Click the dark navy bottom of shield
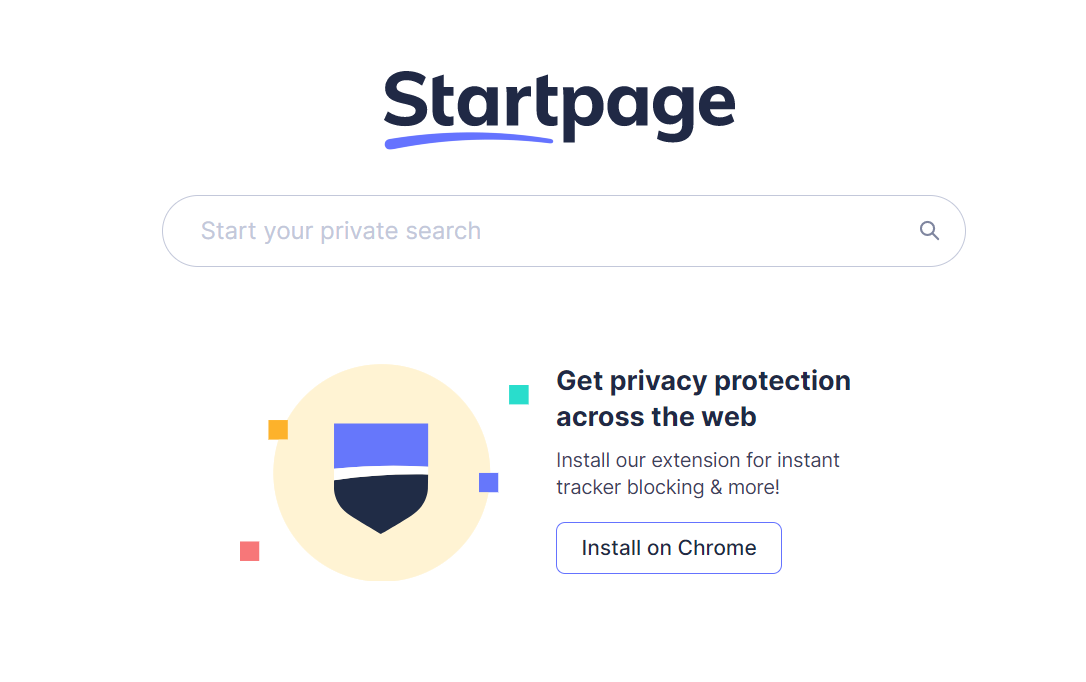The height and width of the screenshot is (682, 1086). coord(381,503)
